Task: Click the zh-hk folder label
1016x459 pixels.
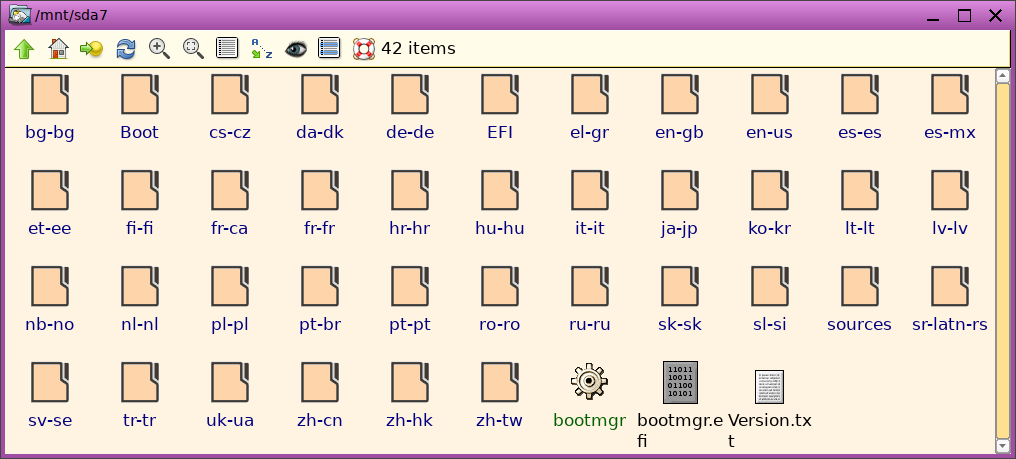Action: pos(410,421)
